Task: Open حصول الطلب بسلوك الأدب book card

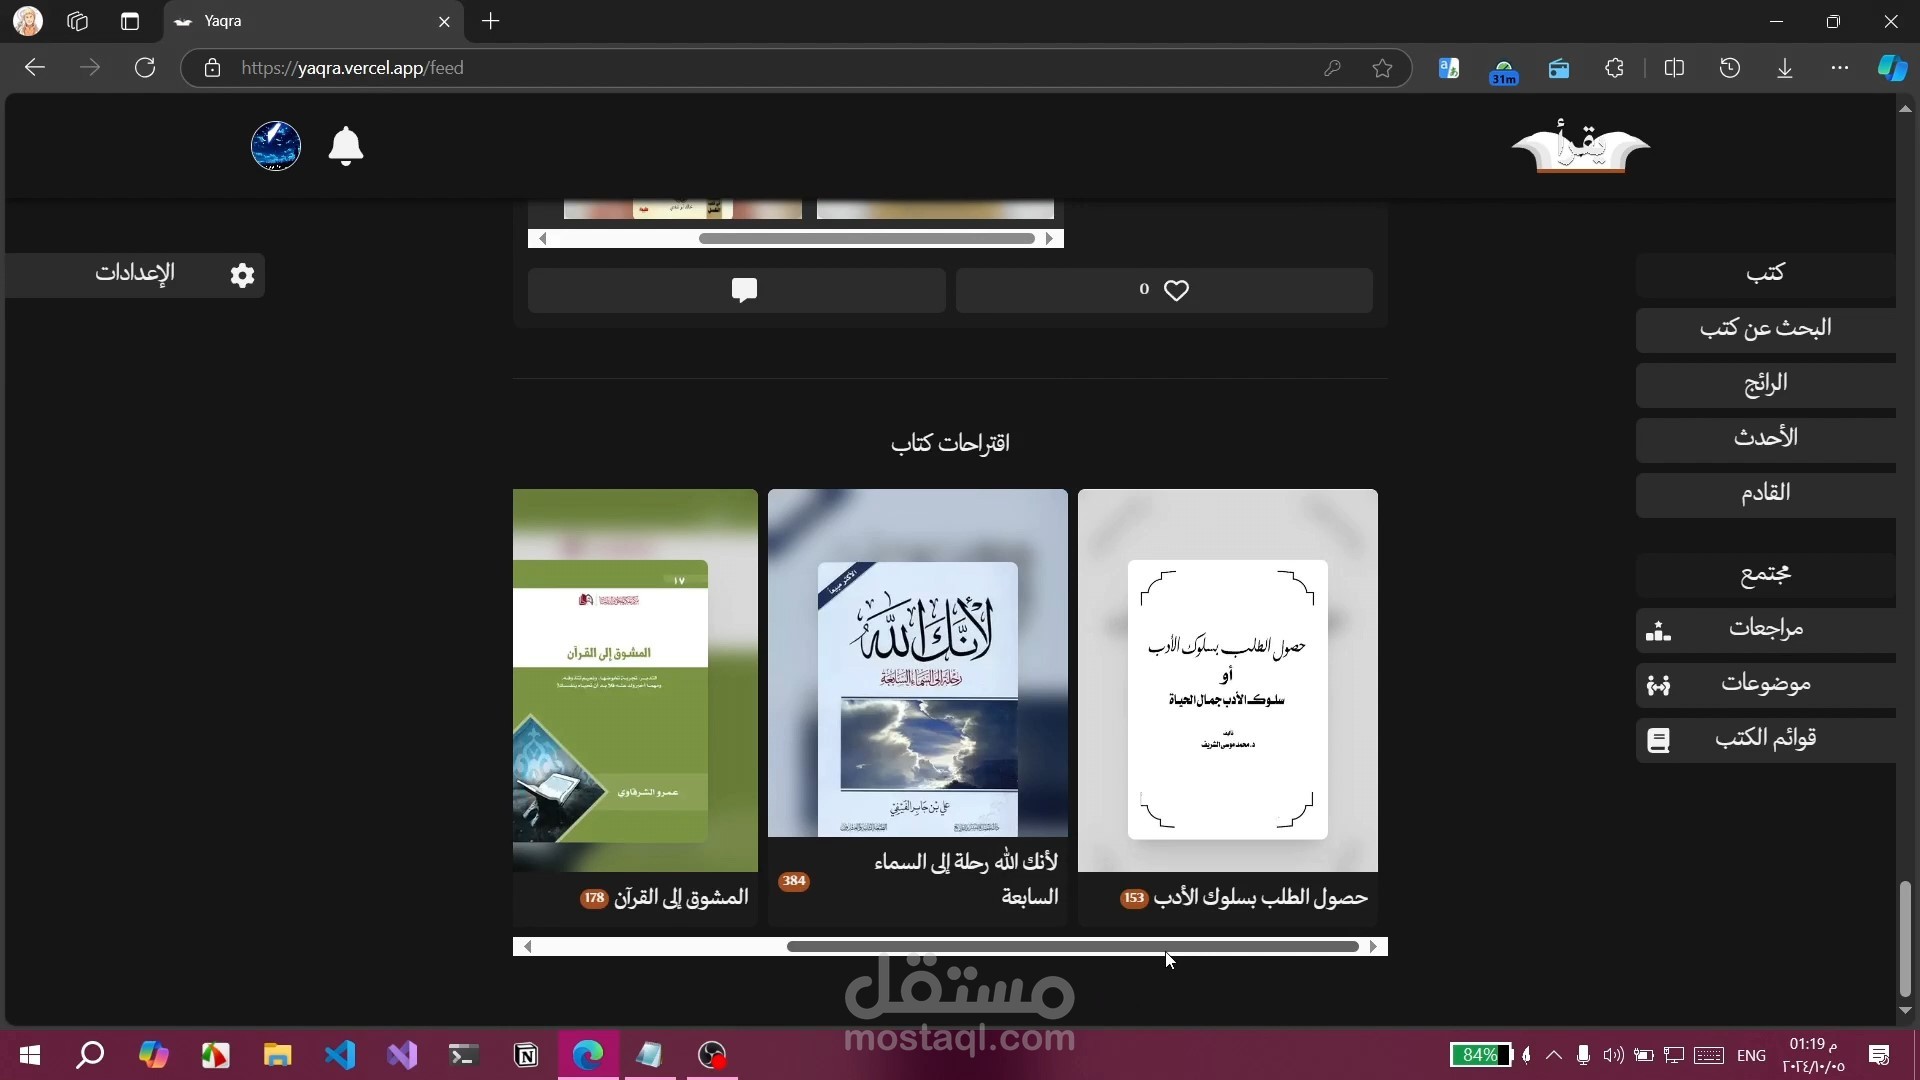Action: 1227,700
